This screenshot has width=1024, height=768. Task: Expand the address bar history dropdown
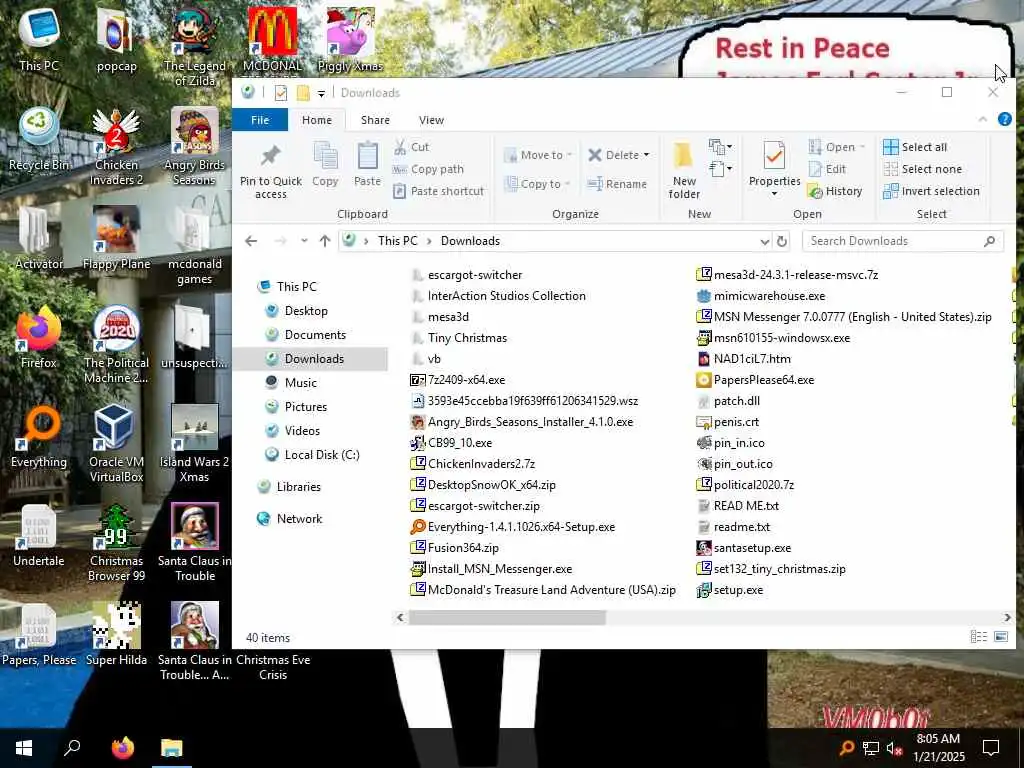[765, 241]
